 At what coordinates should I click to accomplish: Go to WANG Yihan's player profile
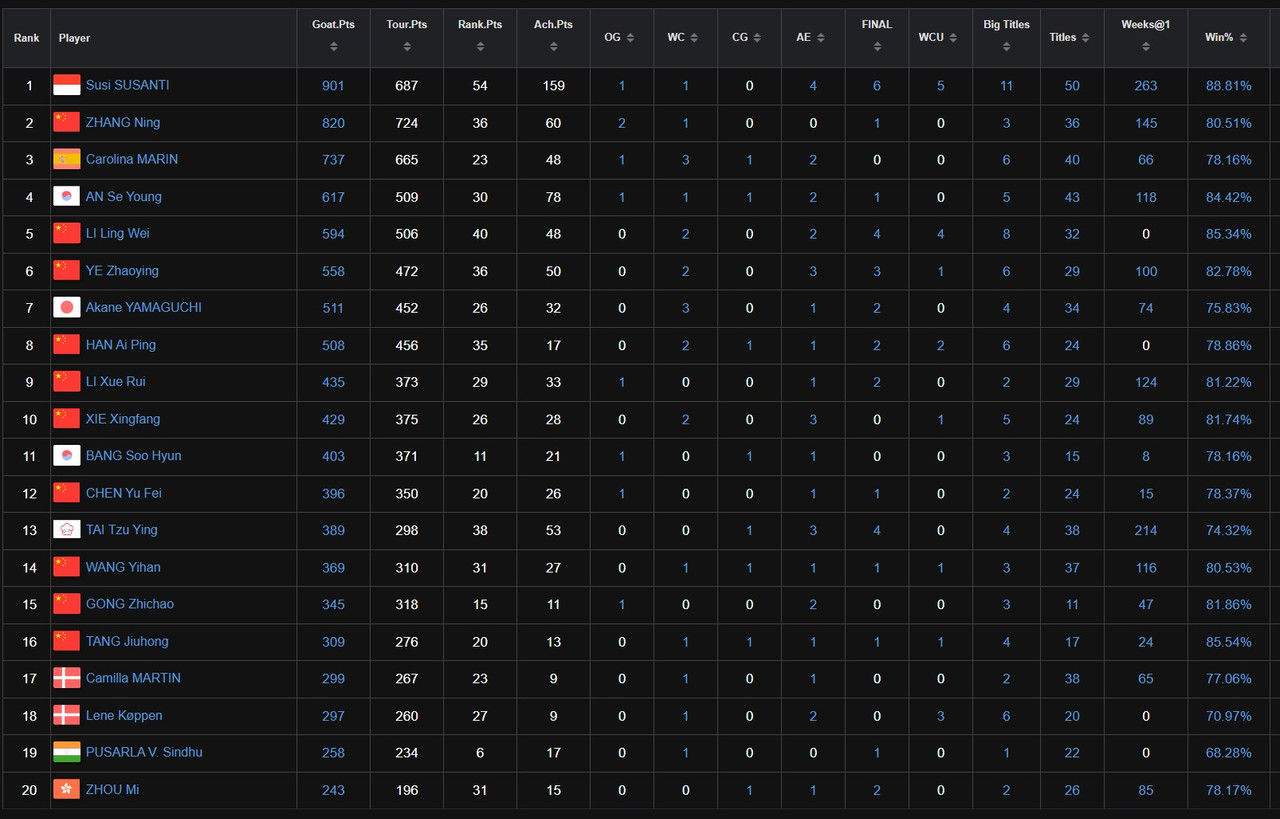click(x=123, y=567)
